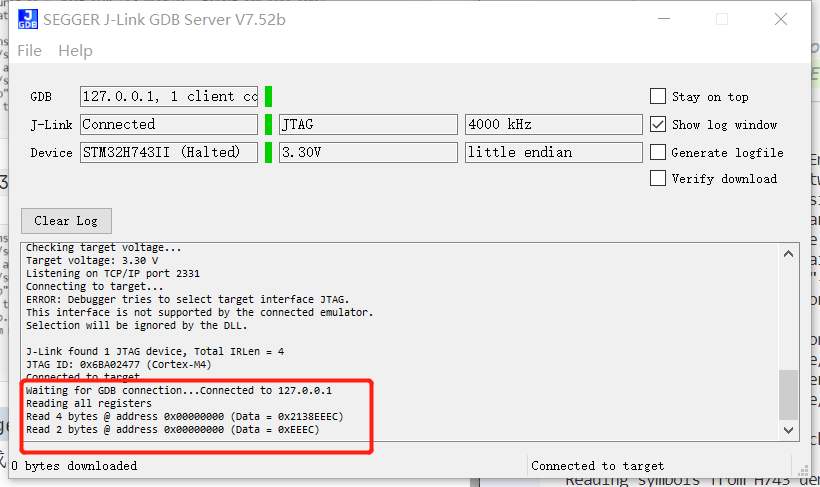This screenshot has width=820, height=487.
Task: Click the log scrollbar thumb
Action: pyautogui.click(x=789, y=395)
